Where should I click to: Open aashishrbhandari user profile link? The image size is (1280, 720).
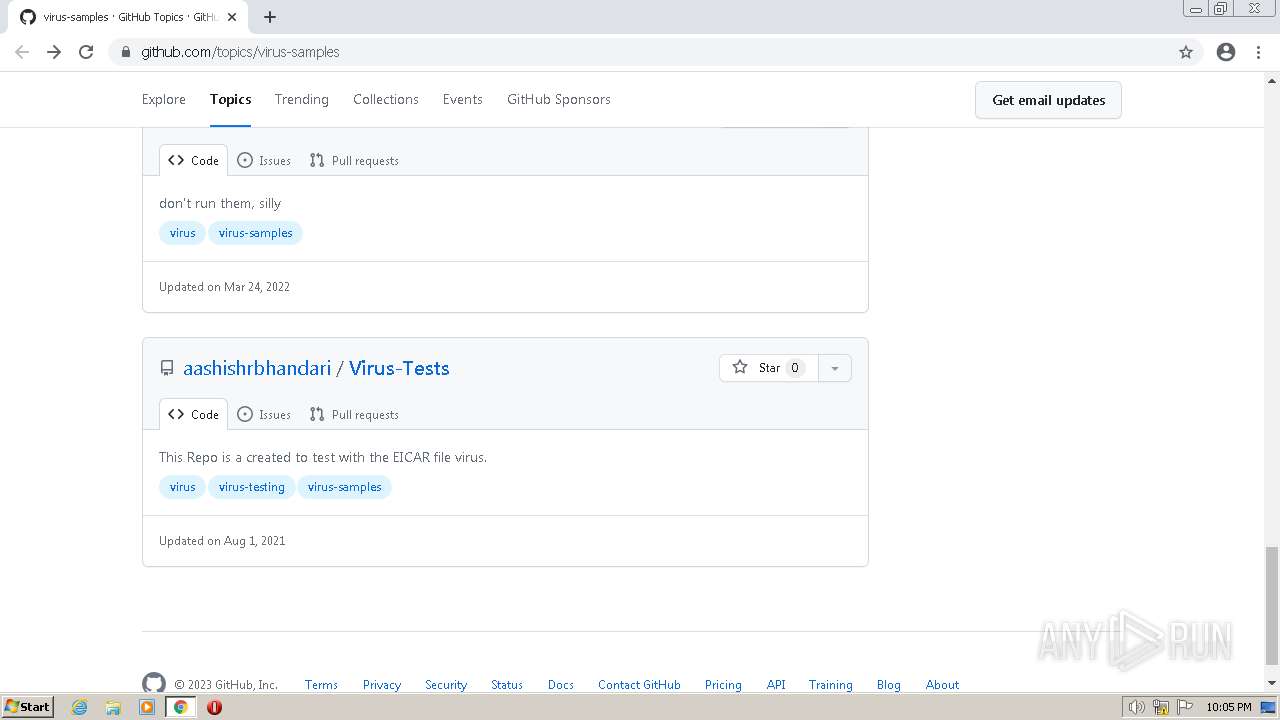pos(257,368)
